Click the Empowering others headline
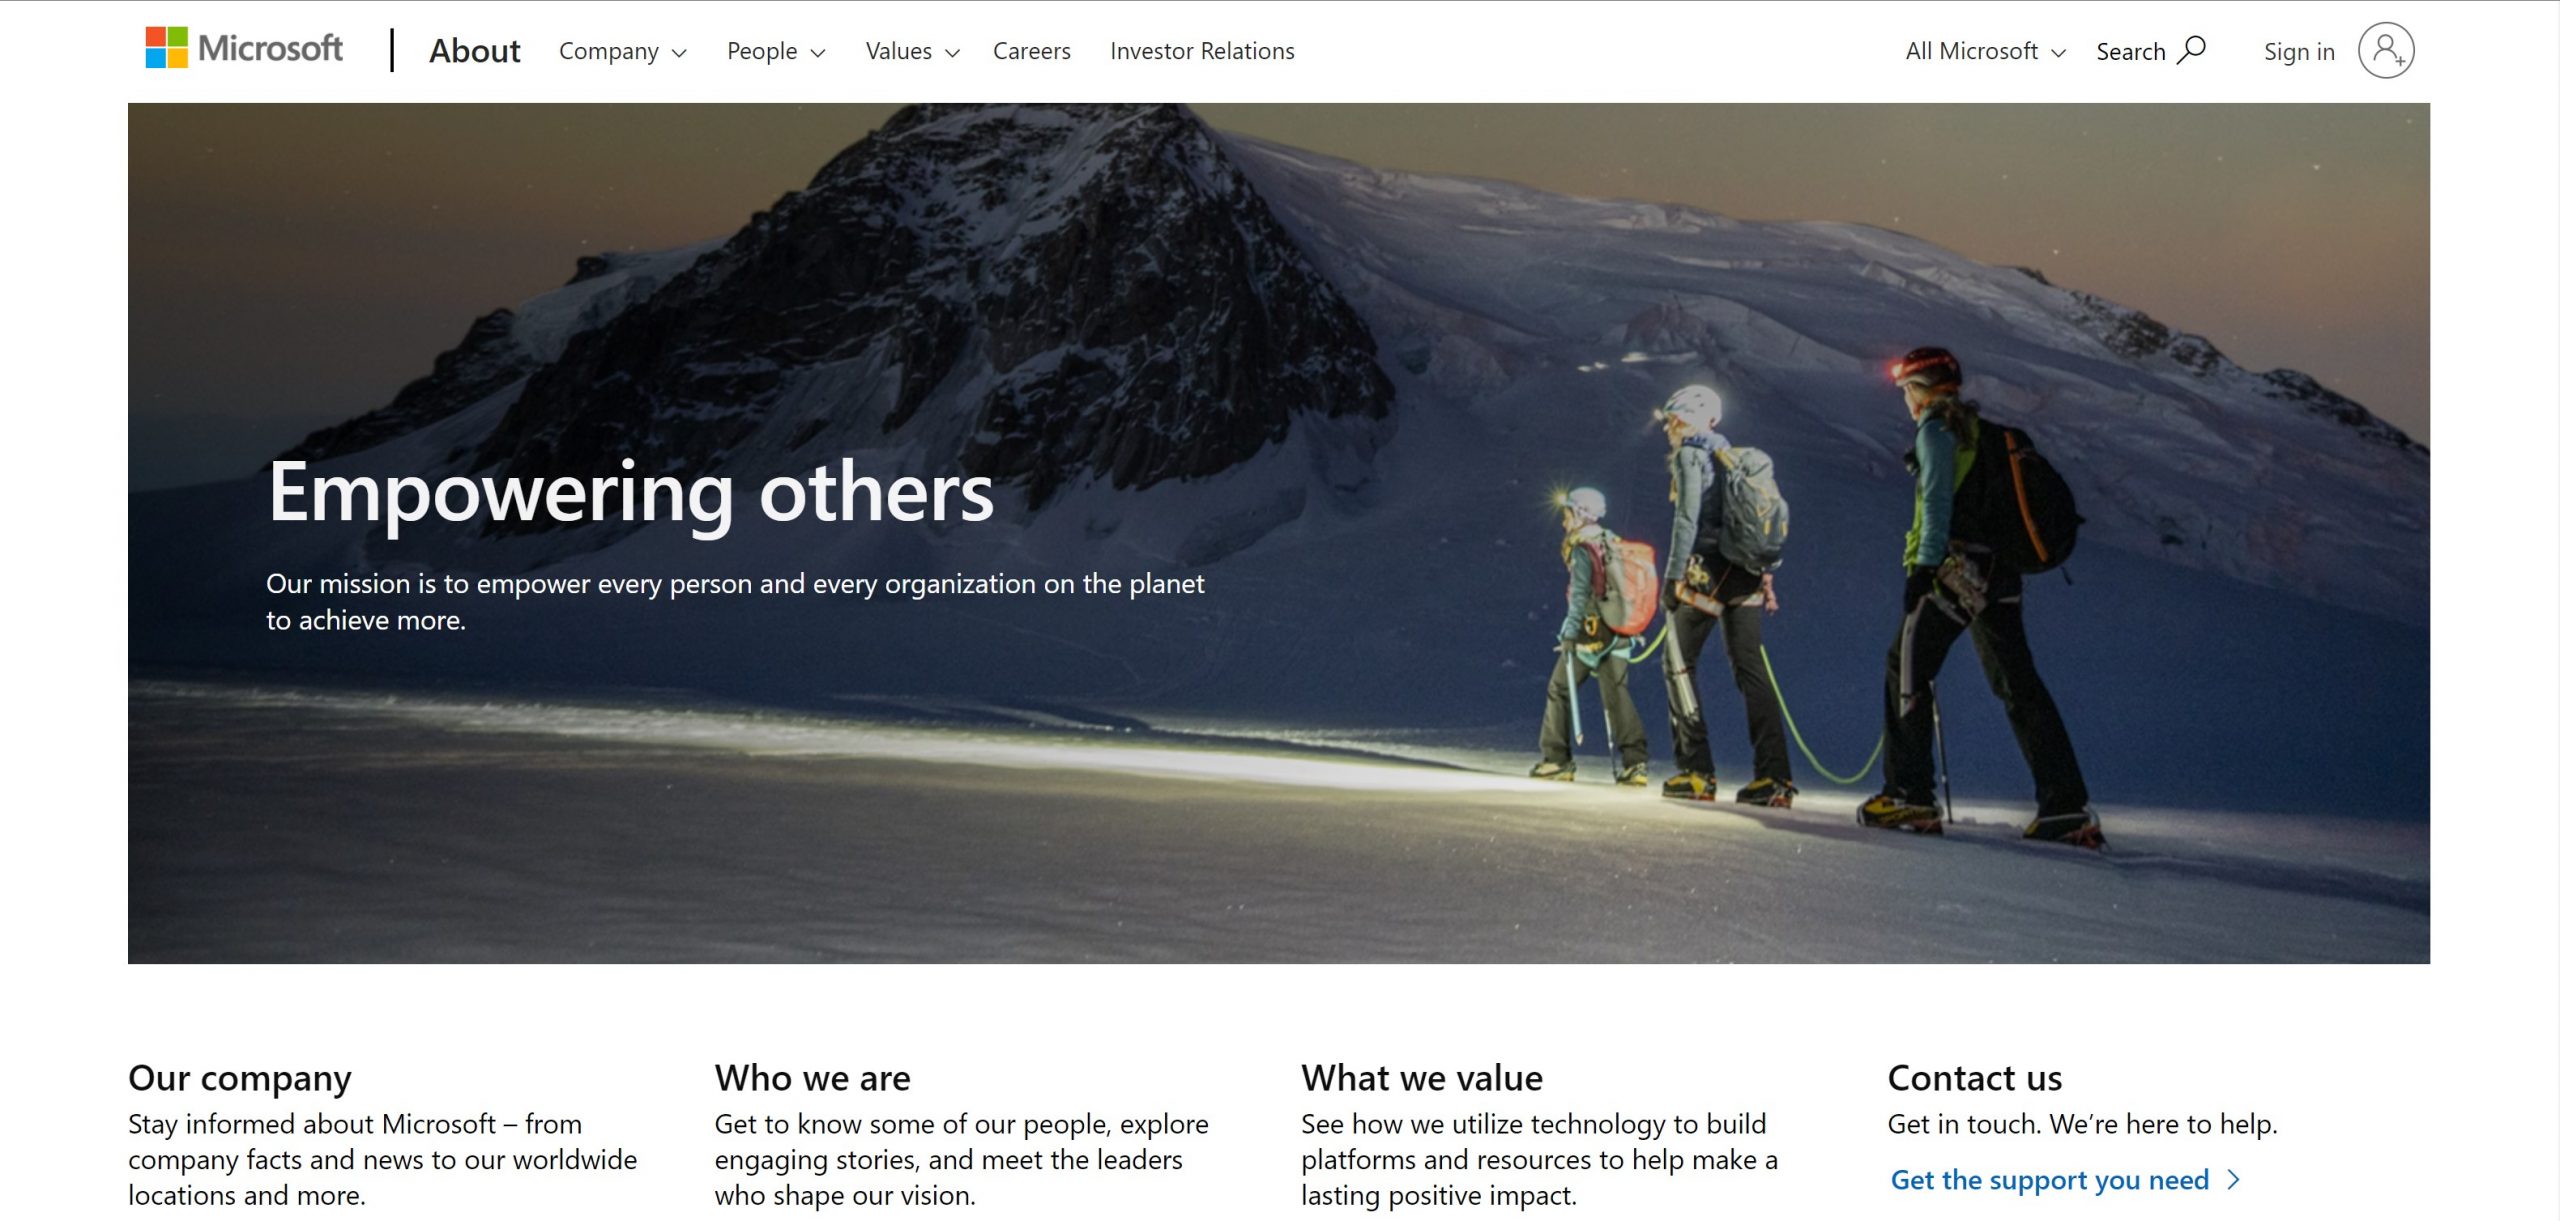Viewport: 2560px width, 1221px height. click(631, 492)
